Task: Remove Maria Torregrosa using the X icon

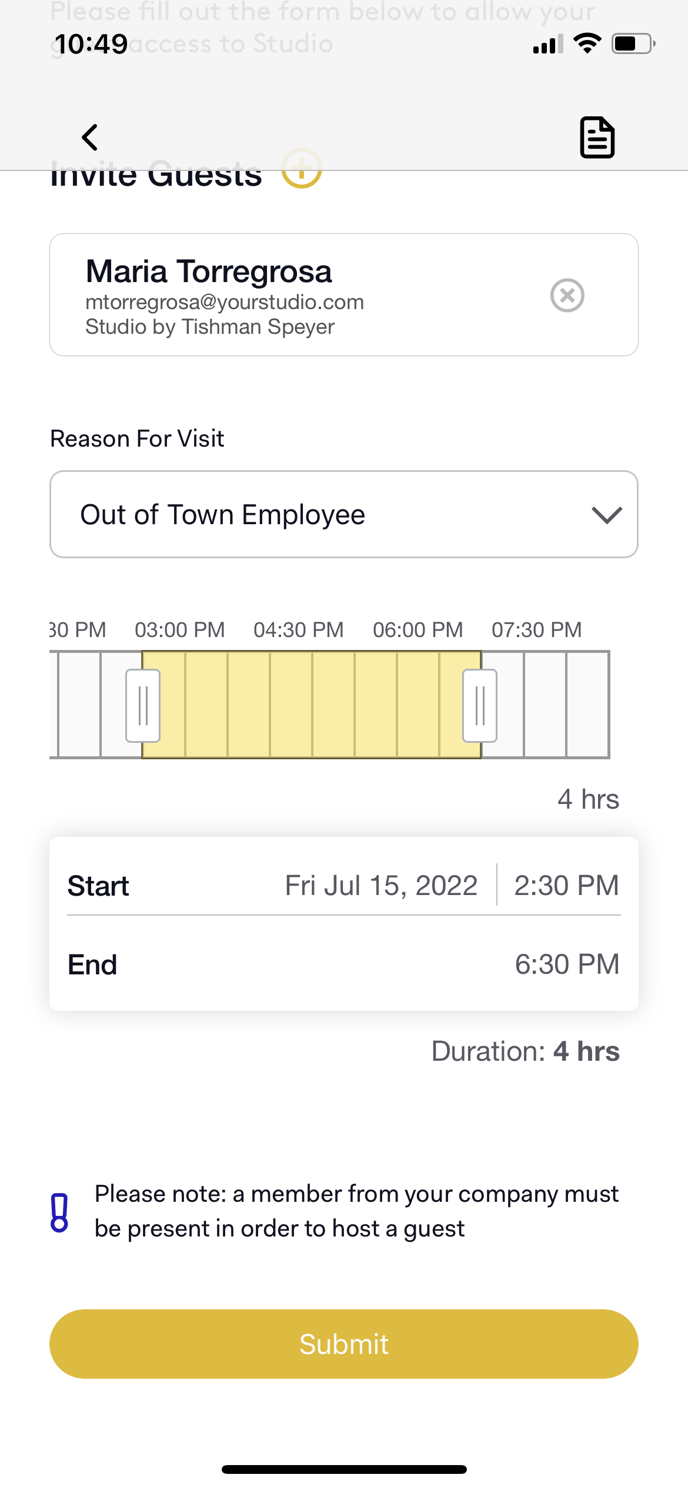Action: [x=567, y=295]
